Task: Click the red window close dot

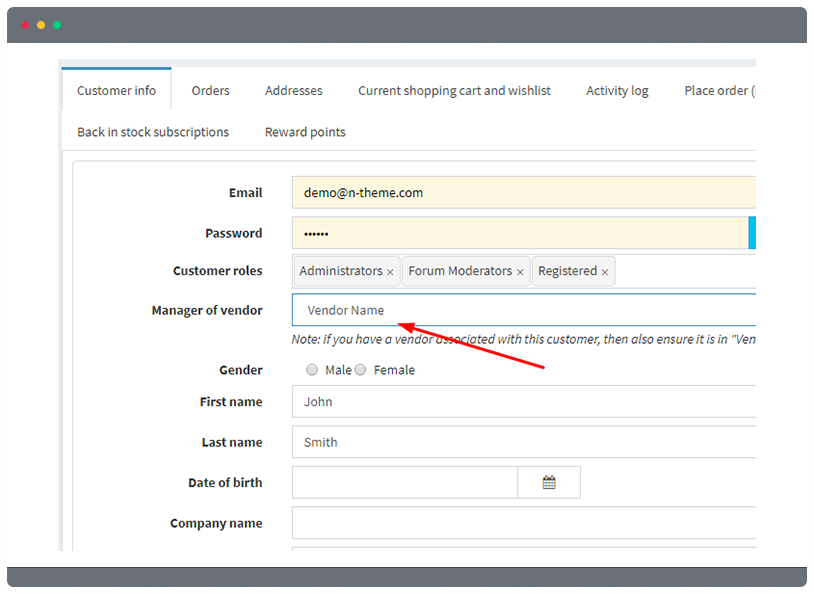Action: pos(25,25)
